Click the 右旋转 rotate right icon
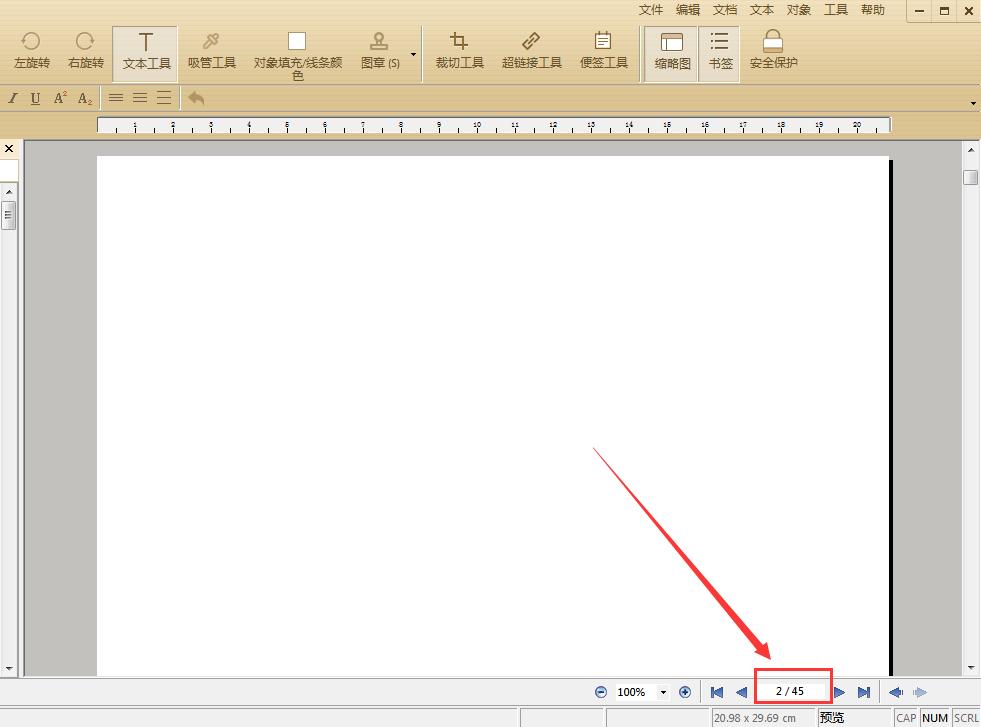 (x=85, y=43)
